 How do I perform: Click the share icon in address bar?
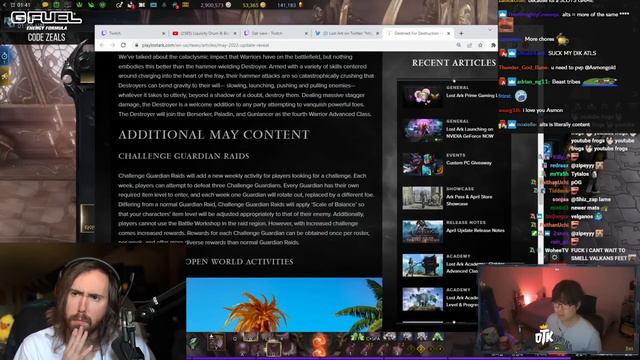tap(470, 45)
